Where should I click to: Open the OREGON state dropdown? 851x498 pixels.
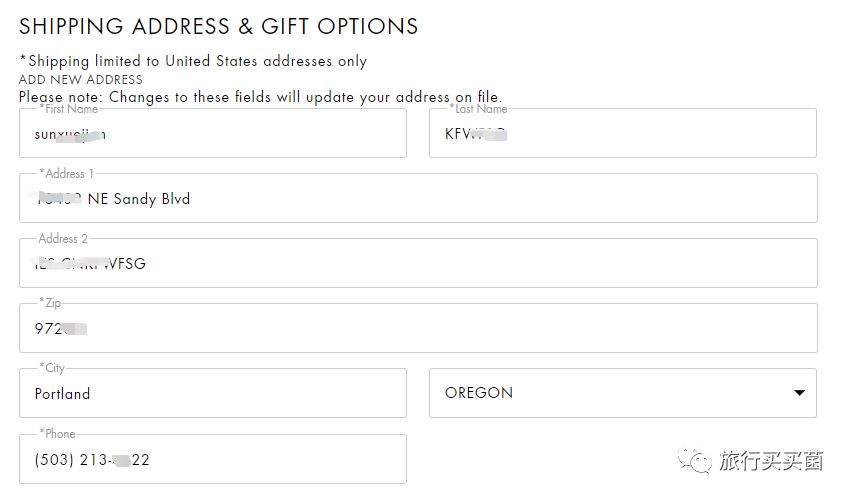(x=622, y=393)
